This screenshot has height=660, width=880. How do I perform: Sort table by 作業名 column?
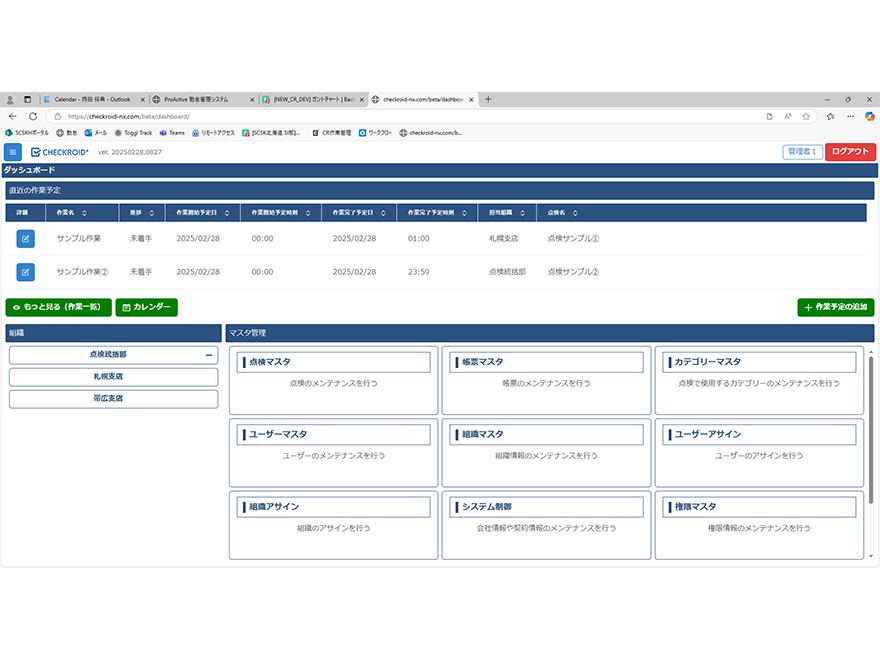click(x=84, y=213)
